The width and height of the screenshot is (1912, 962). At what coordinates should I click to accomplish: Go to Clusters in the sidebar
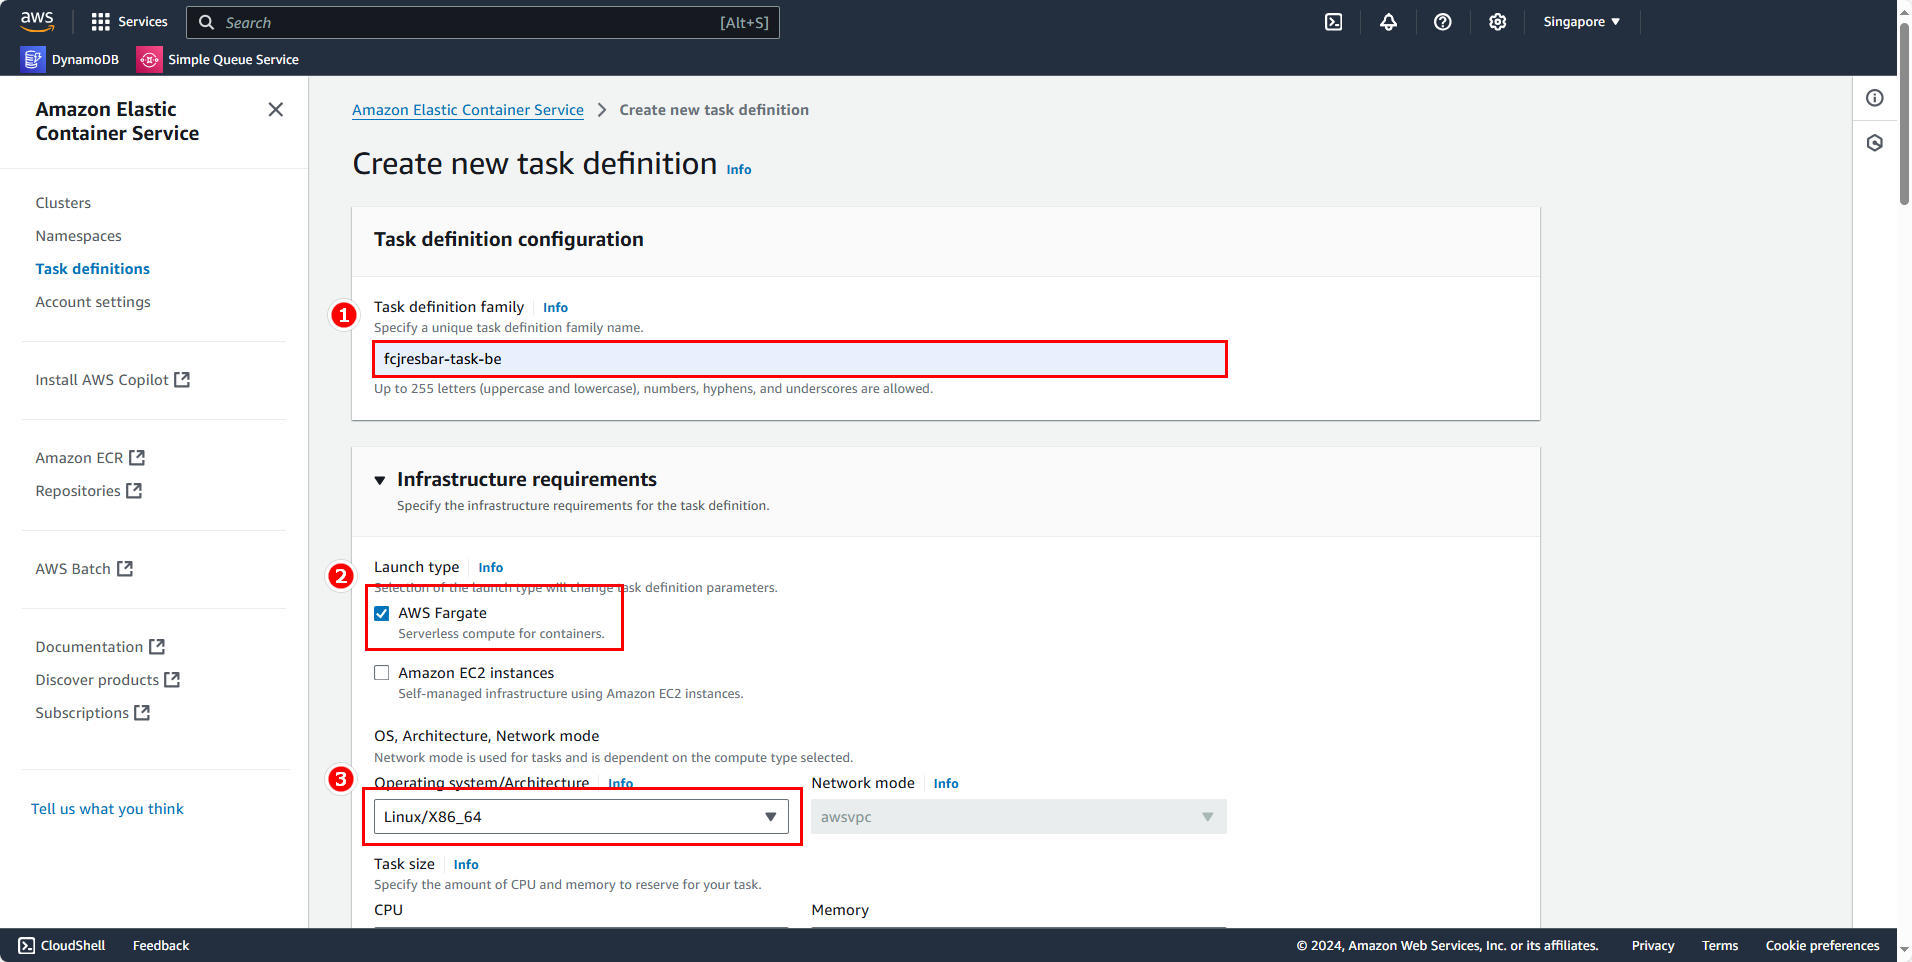(63, 203)
